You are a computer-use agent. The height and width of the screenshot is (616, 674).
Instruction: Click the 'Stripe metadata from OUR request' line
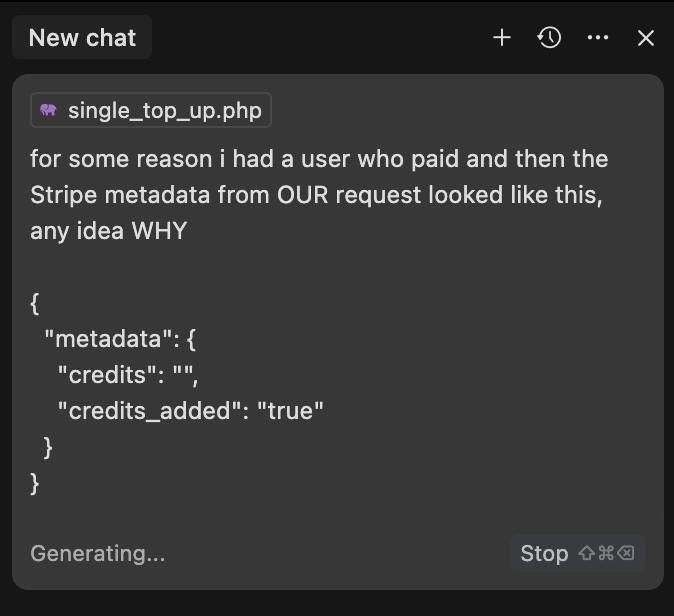coord(316,195)
